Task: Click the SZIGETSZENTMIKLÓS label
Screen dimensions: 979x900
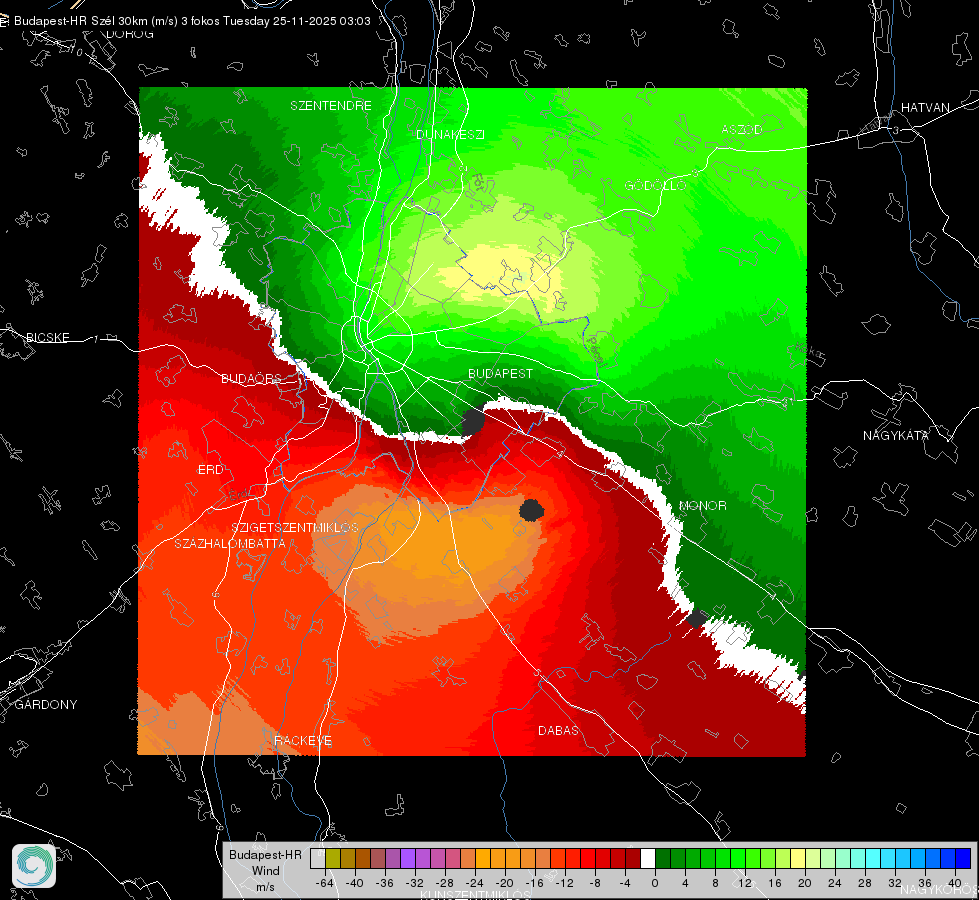Action: coord(295,528)
